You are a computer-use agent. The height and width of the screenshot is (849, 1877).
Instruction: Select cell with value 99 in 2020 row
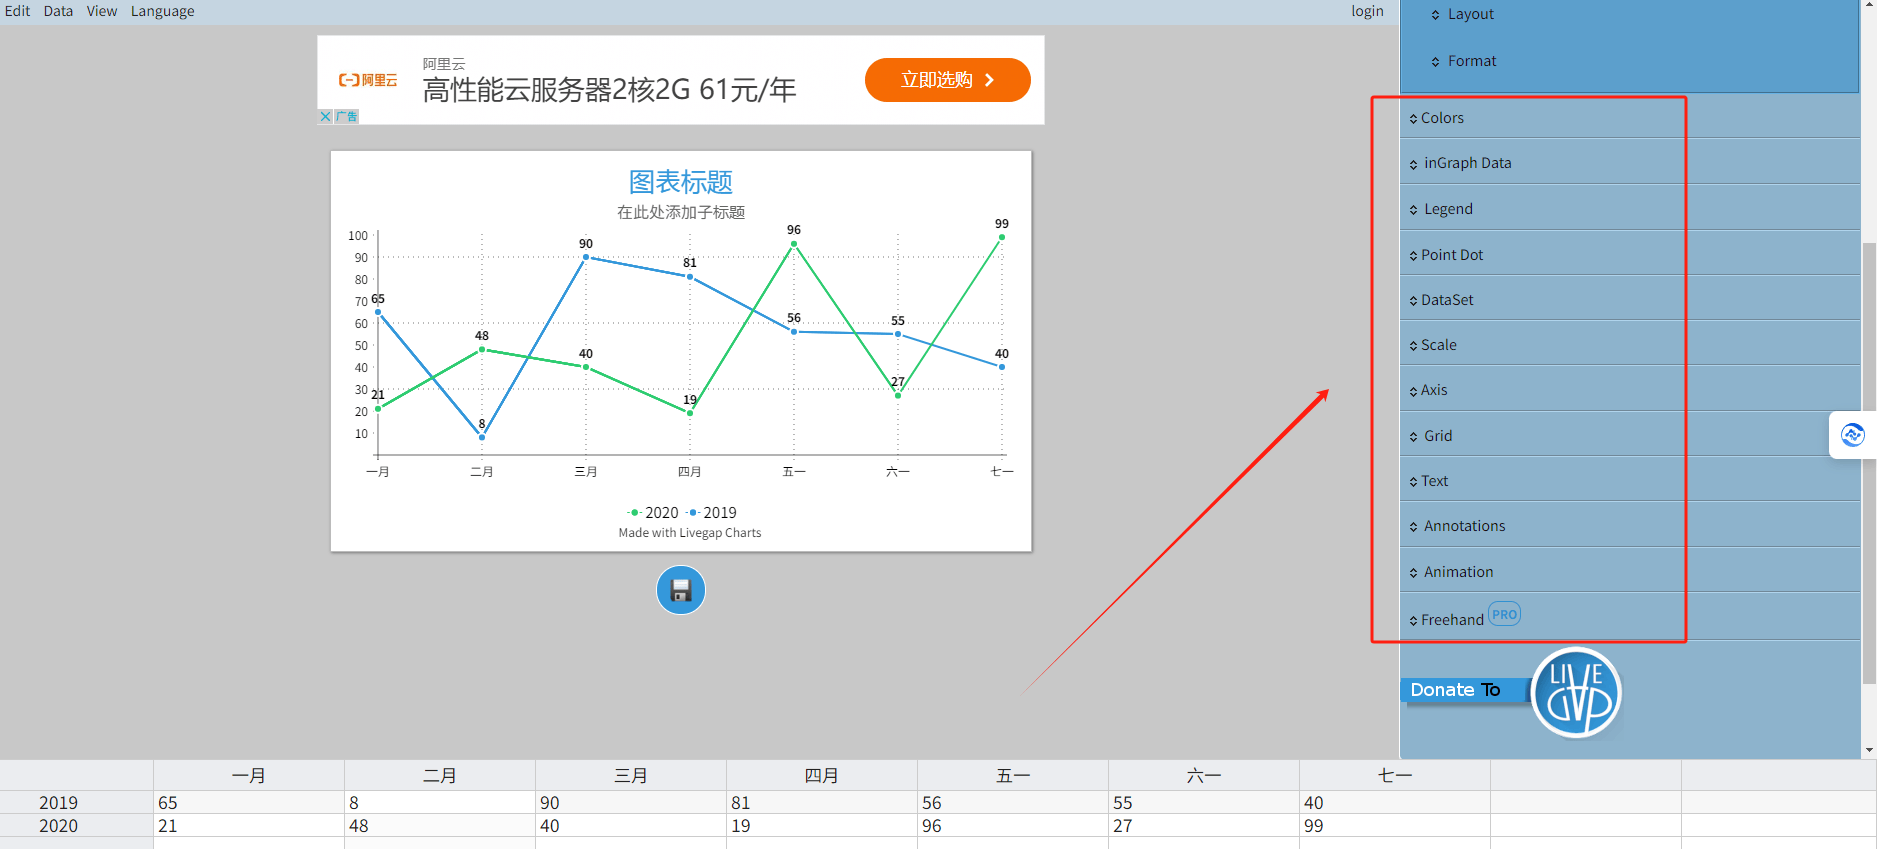(x=1395, y=826)
